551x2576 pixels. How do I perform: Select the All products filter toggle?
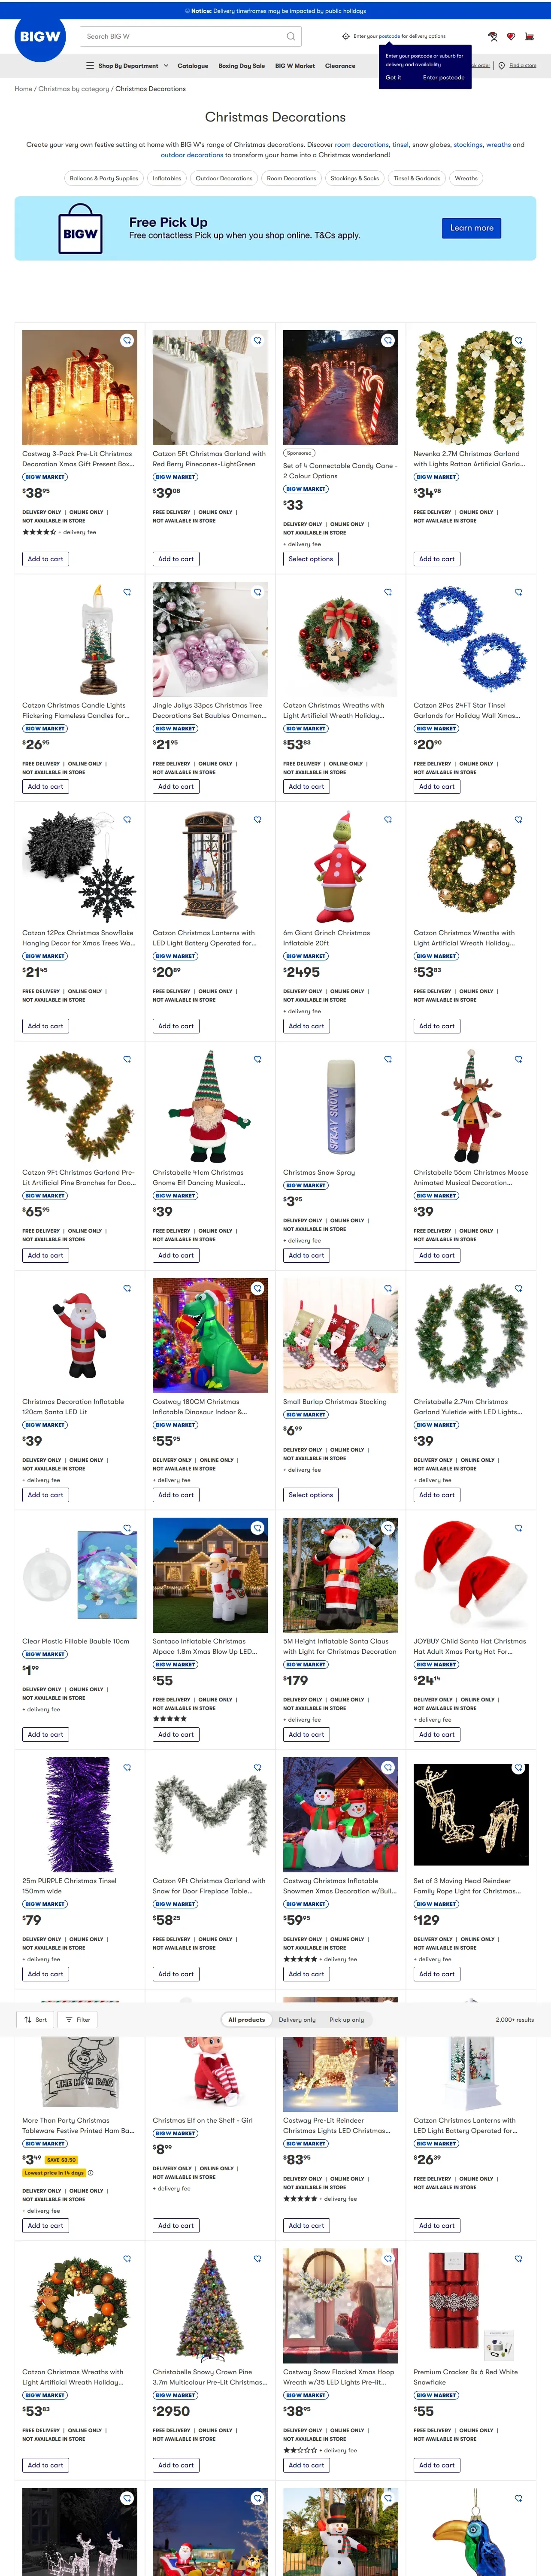click(x=246, y=2020)
